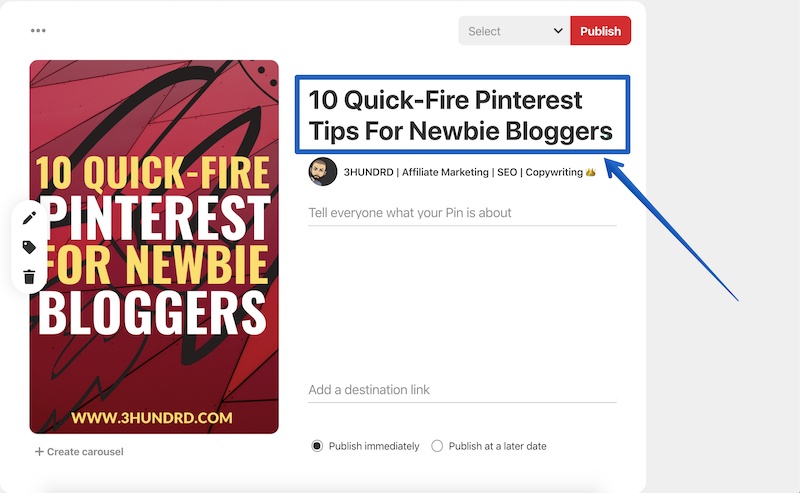Screen dimensions: 800x493
Task: Click the WWW.3HUNDRD.COM text on the image
Action: [152, 418]
